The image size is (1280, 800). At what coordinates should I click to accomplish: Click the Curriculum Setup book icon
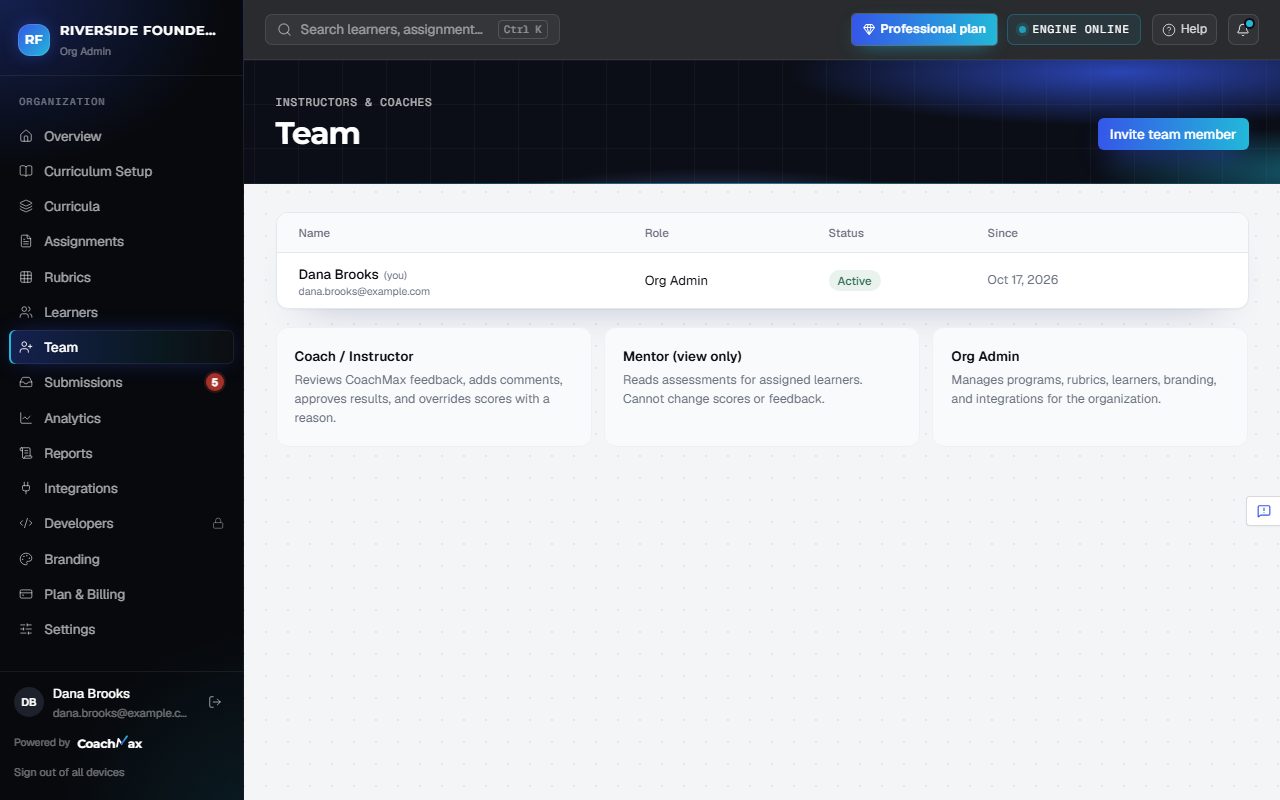point(26,171)
